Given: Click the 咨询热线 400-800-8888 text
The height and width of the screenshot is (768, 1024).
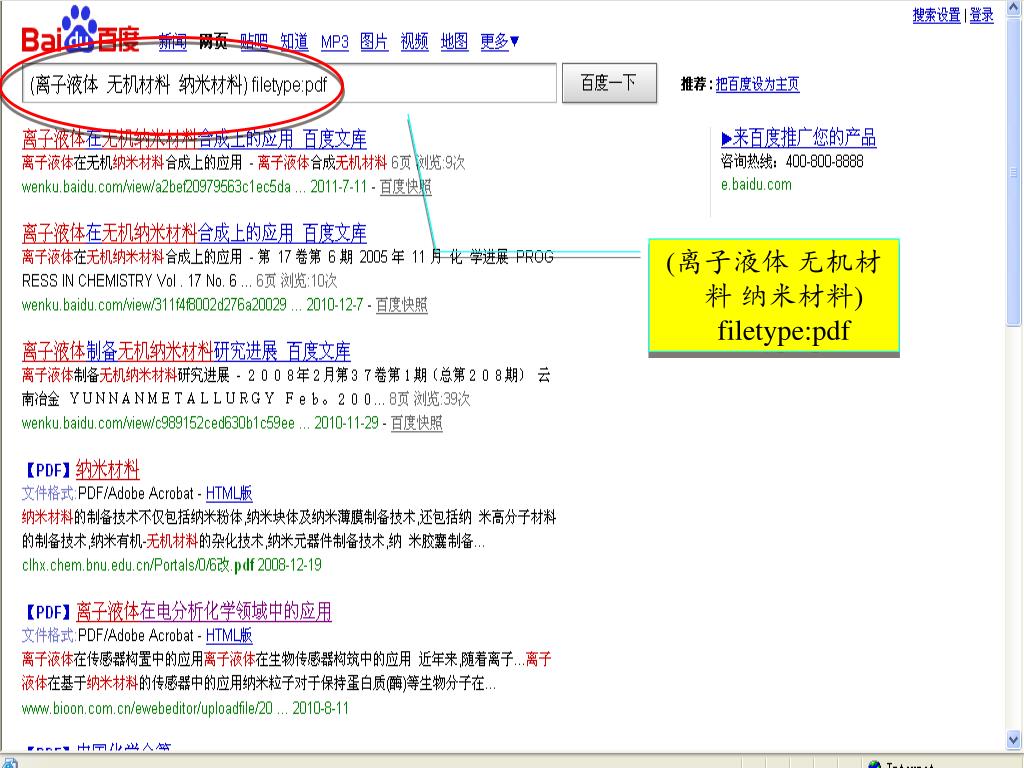Looking at the screenshot, I should click(792, 161).
